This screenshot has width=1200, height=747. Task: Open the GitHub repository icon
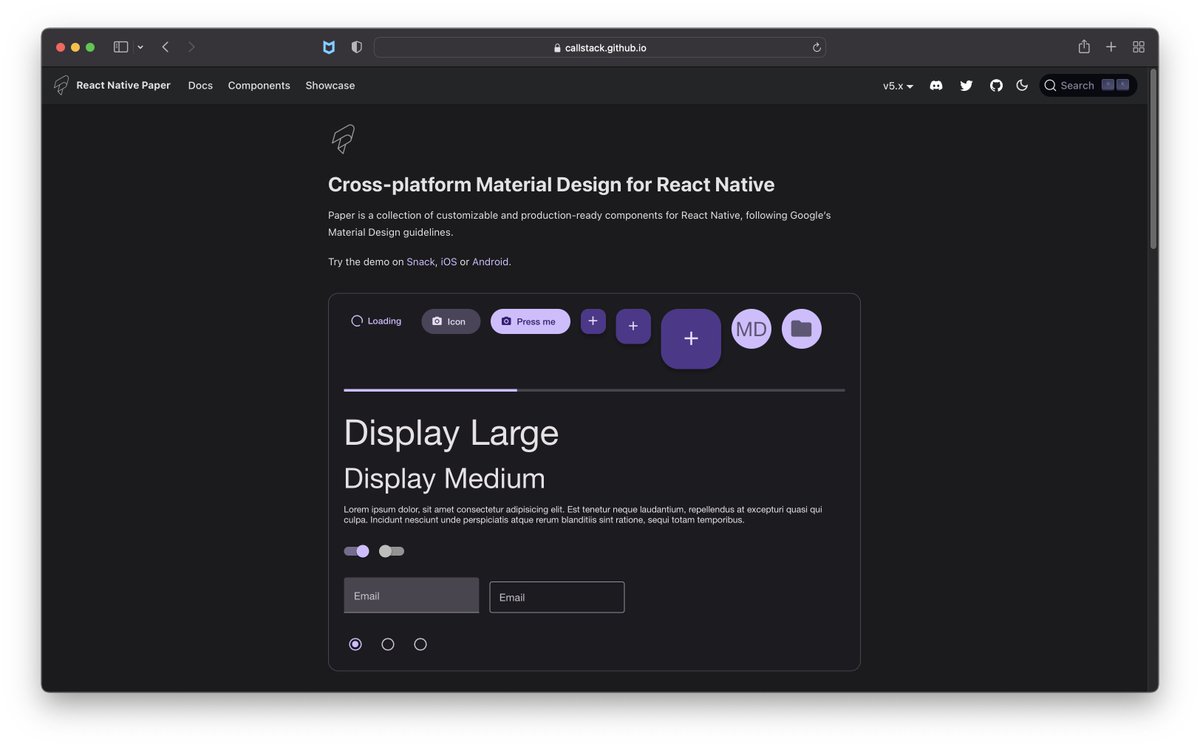[996, 86]
